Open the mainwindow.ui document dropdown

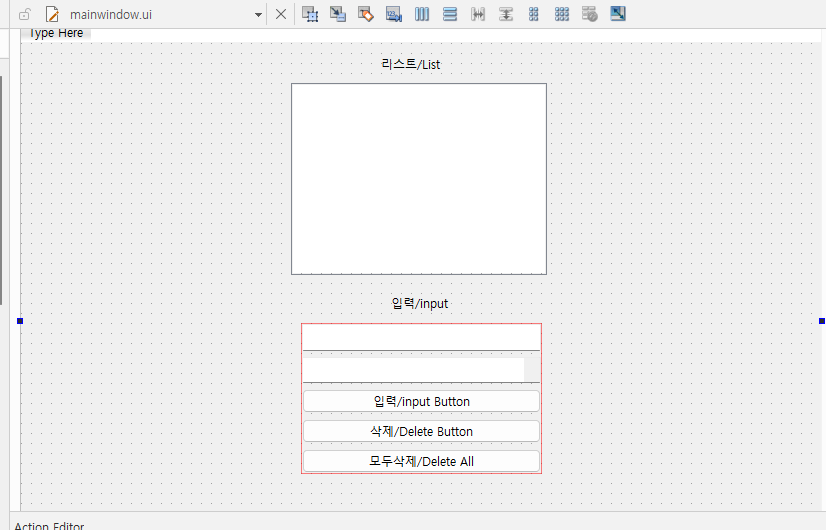[258, 15]
